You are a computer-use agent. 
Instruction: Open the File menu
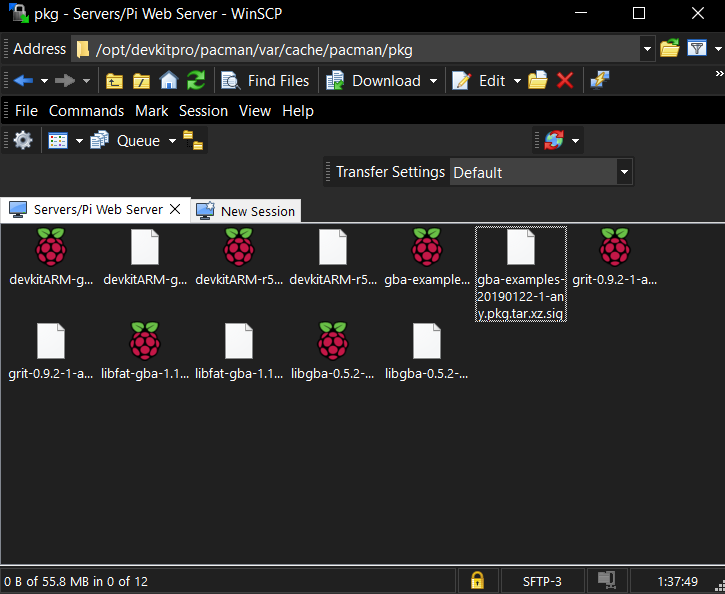(x=26, y=111)
